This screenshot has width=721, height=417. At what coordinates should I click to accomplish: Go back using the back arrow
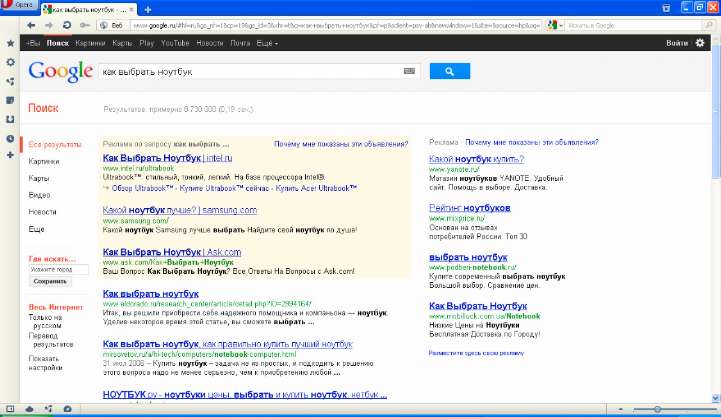point(31,25)
